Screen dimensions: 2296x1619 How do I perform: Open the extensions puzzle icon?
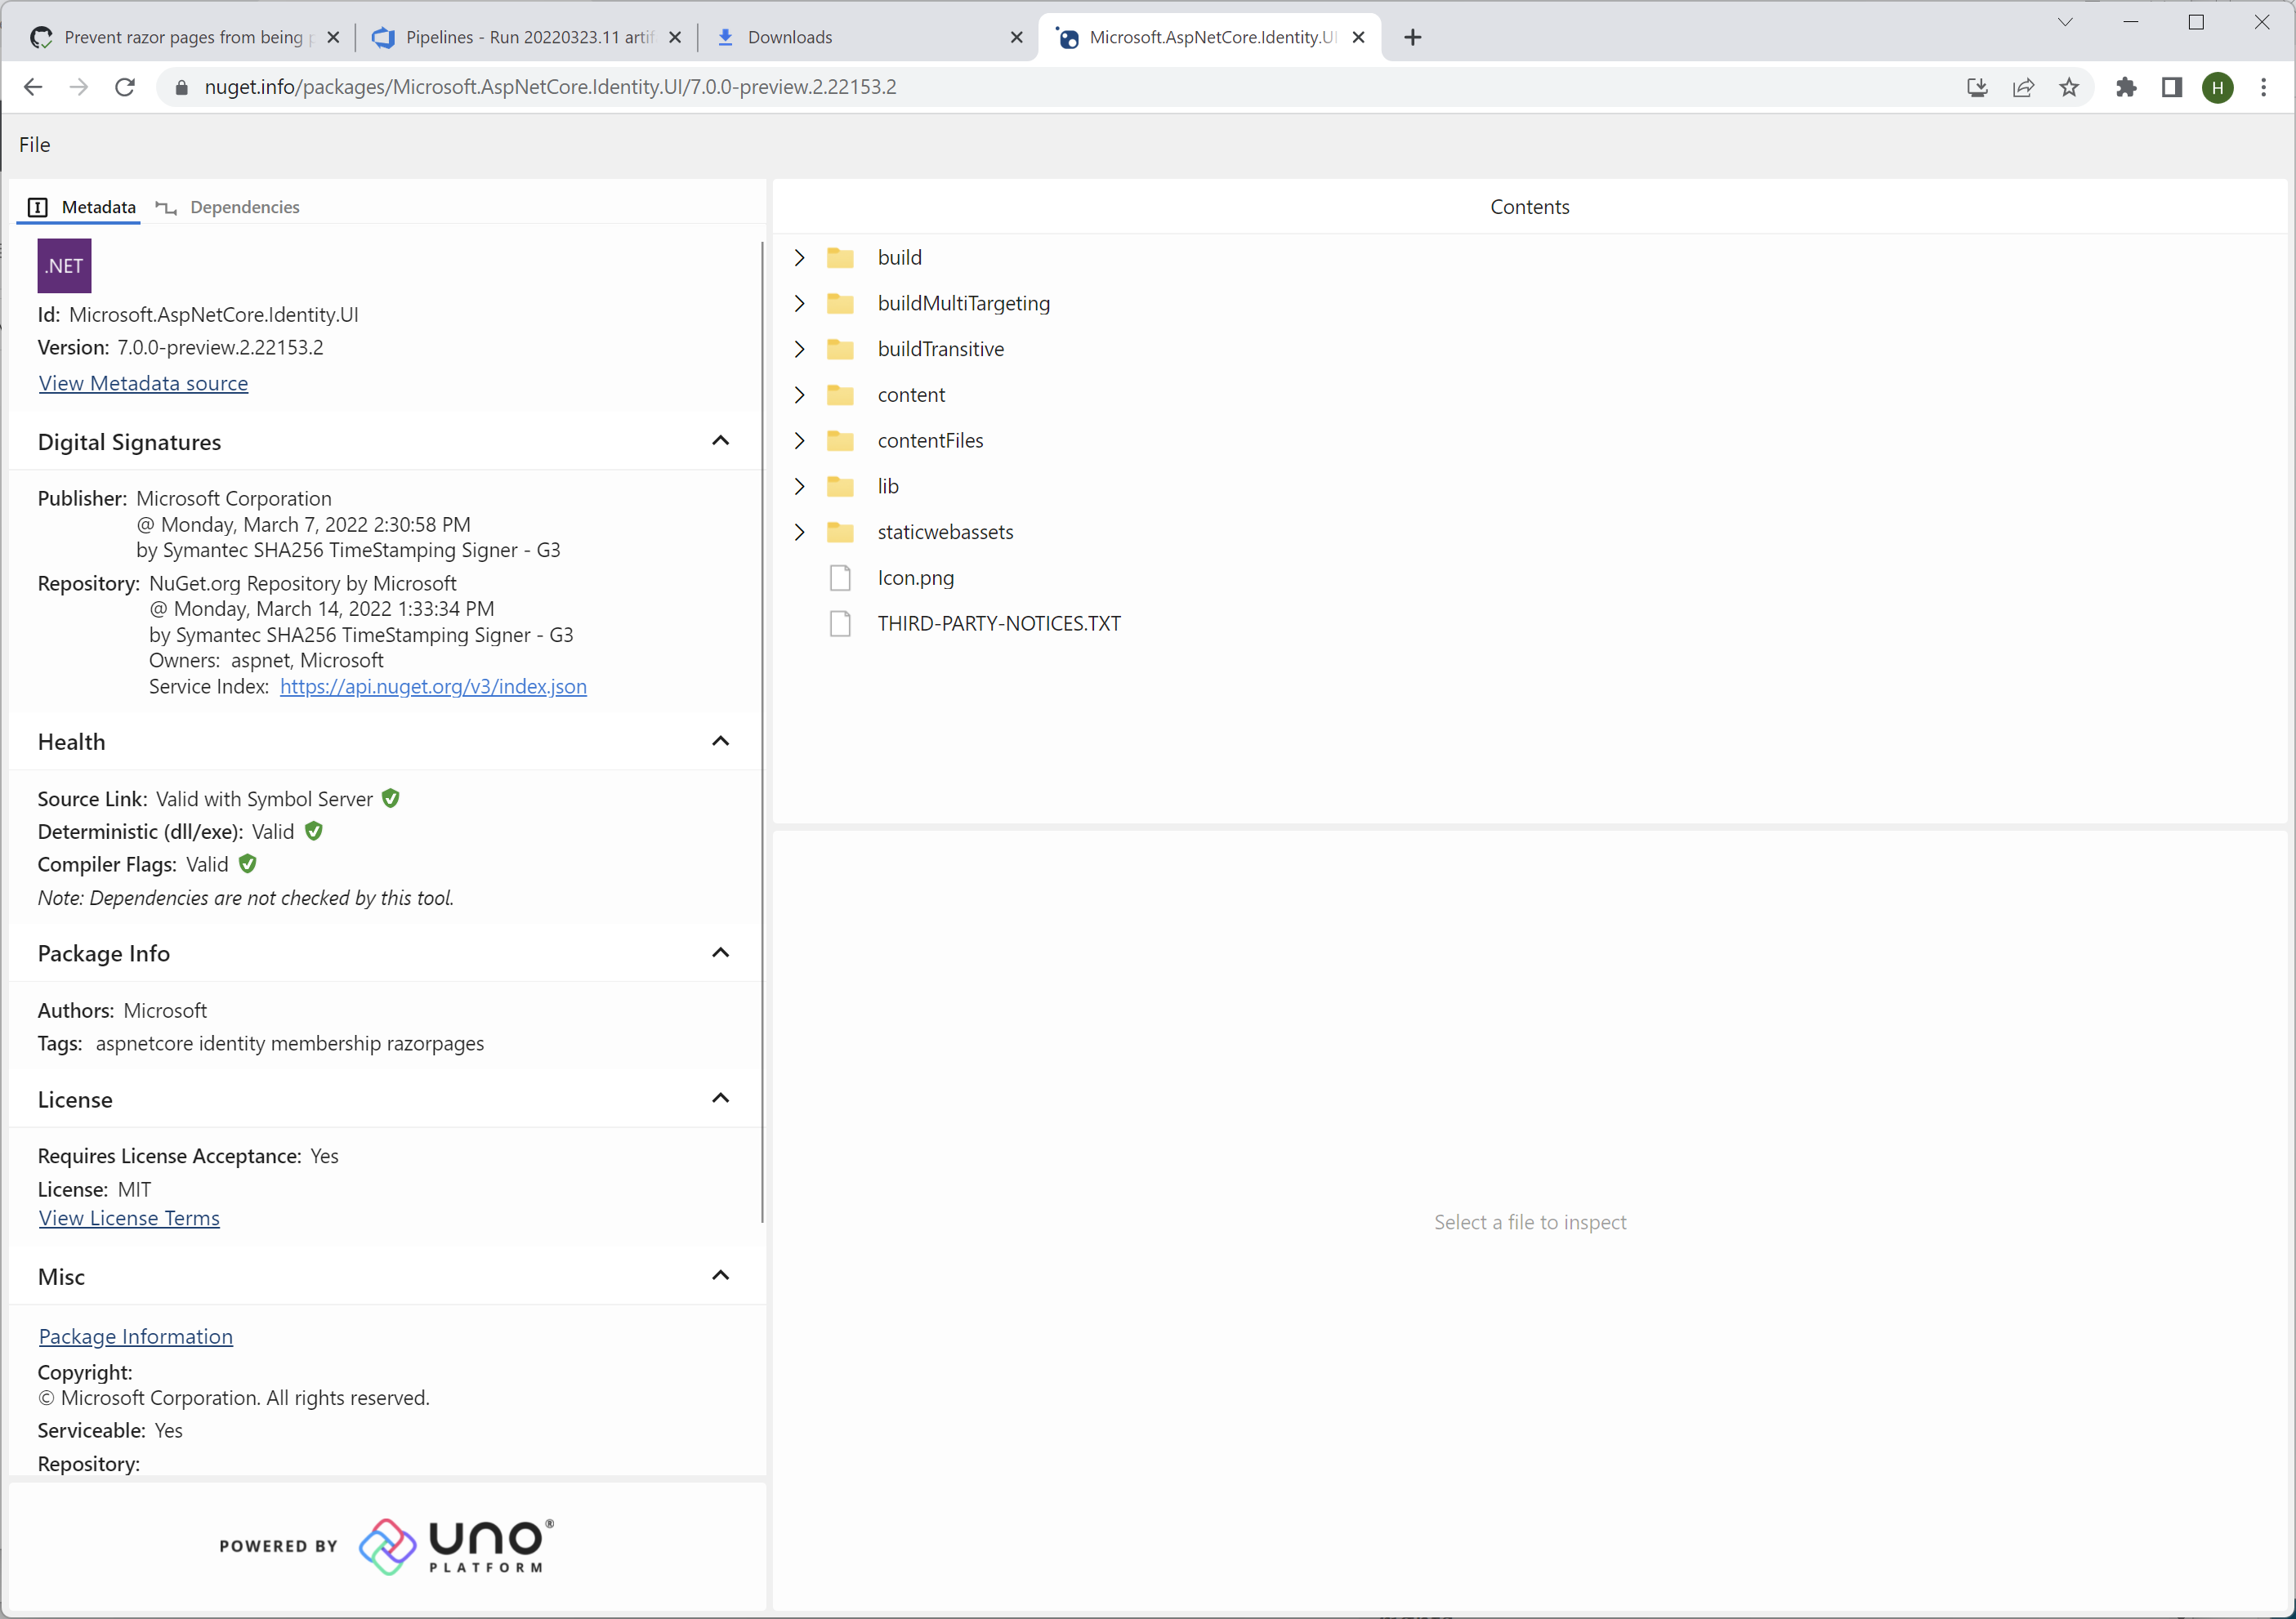coord(2126,87)
